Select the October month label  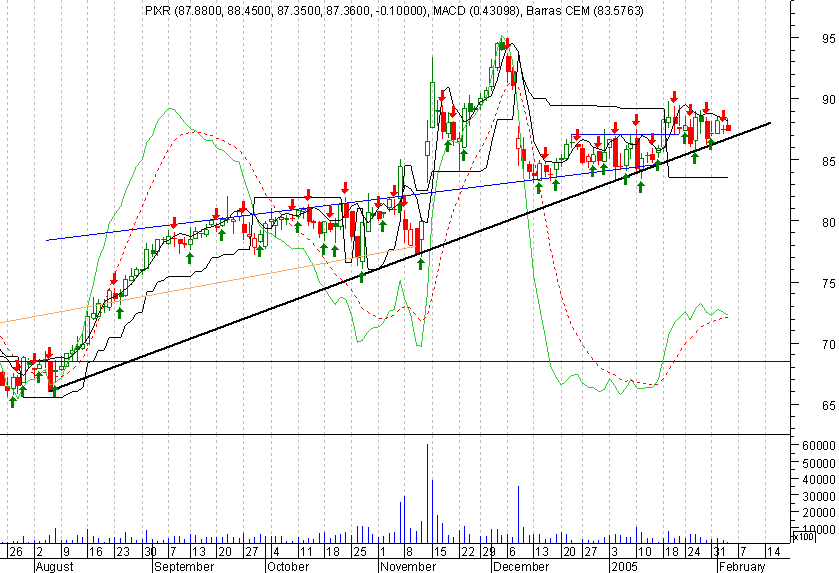[288, 566]
